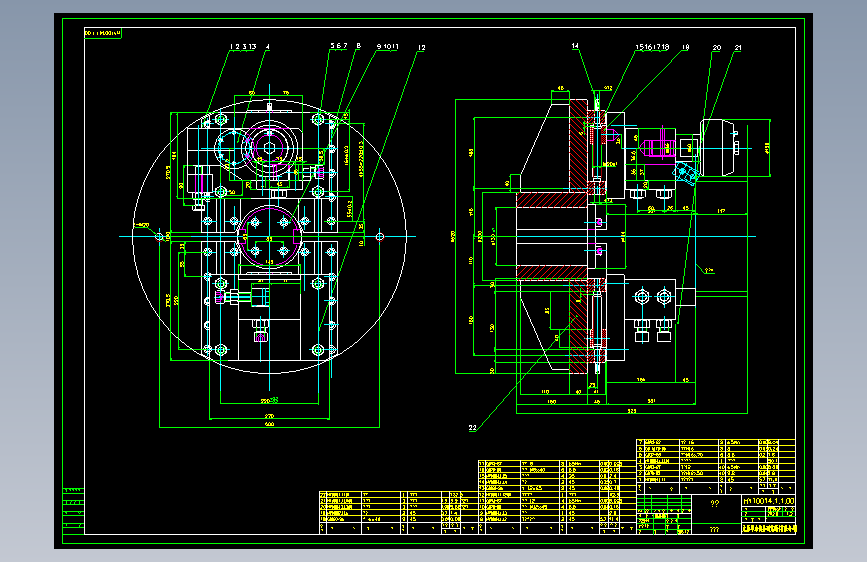Click the part callout label "15 16 17 18"

[x=652, y=47]
